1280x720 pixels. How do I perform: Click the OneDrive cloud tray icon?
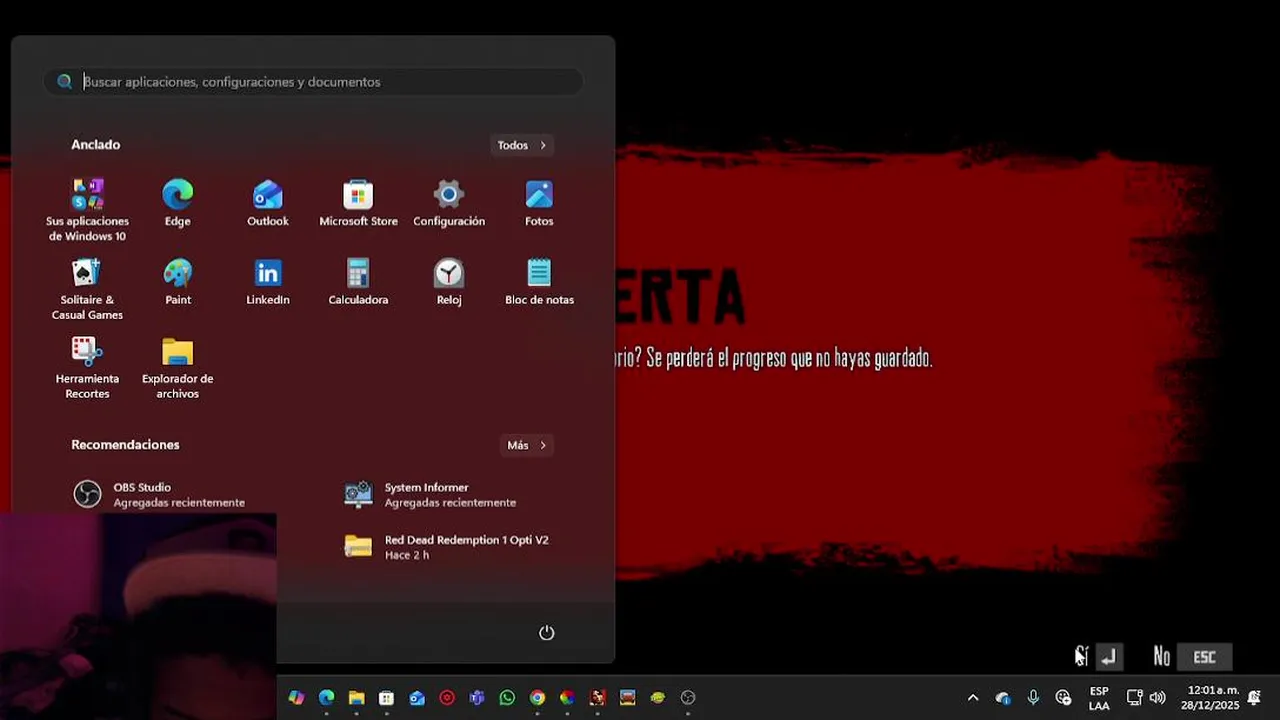pos(1003,698)
